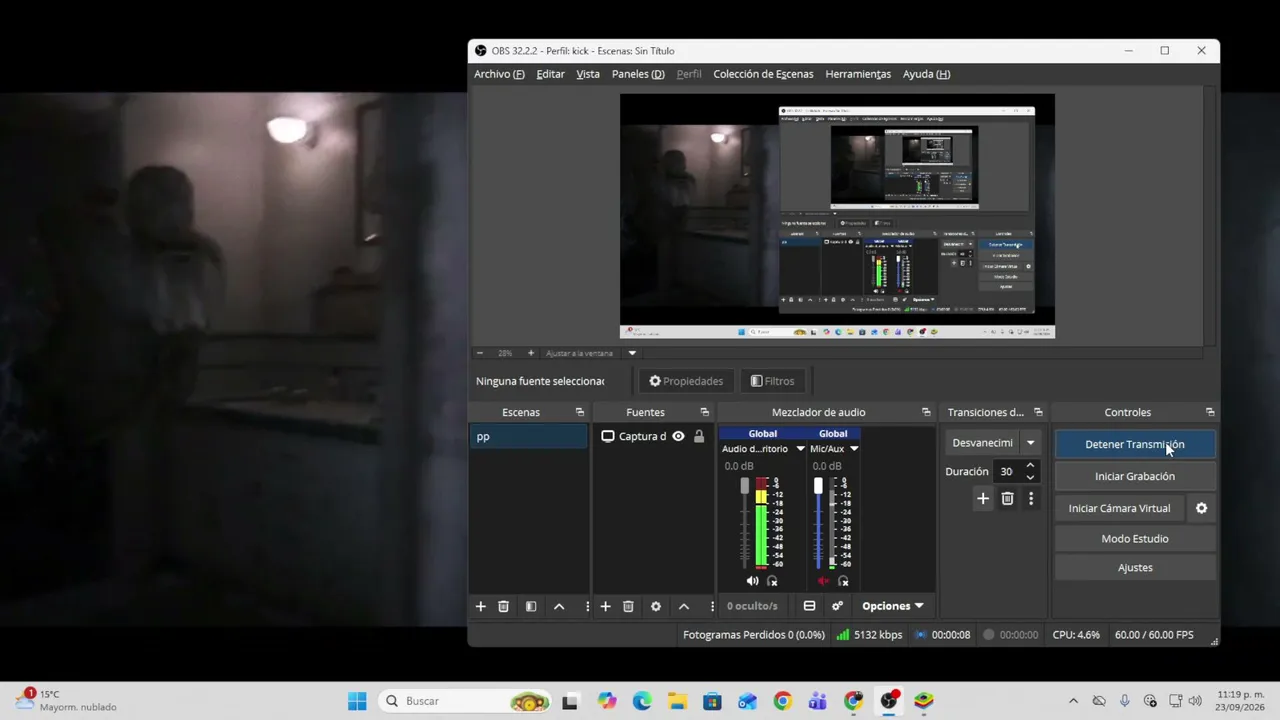
Task: Open the Herramientas menu
Action: coord(858,74)
